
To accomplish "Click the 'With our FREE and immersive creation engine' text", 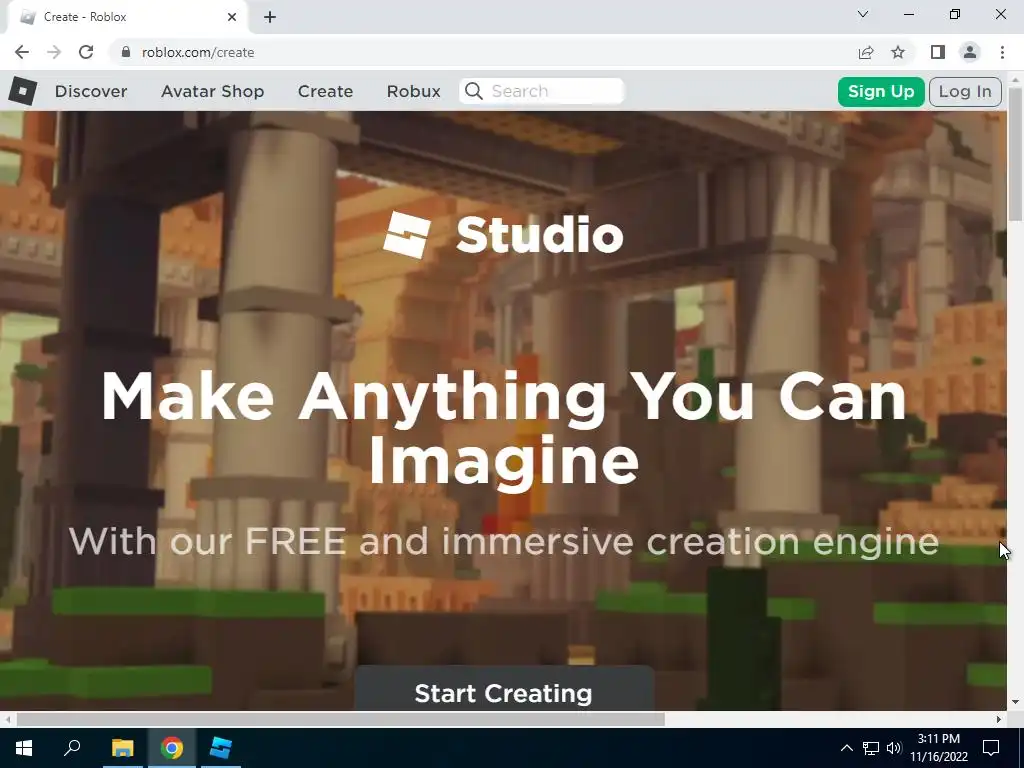I will point(504,541).
